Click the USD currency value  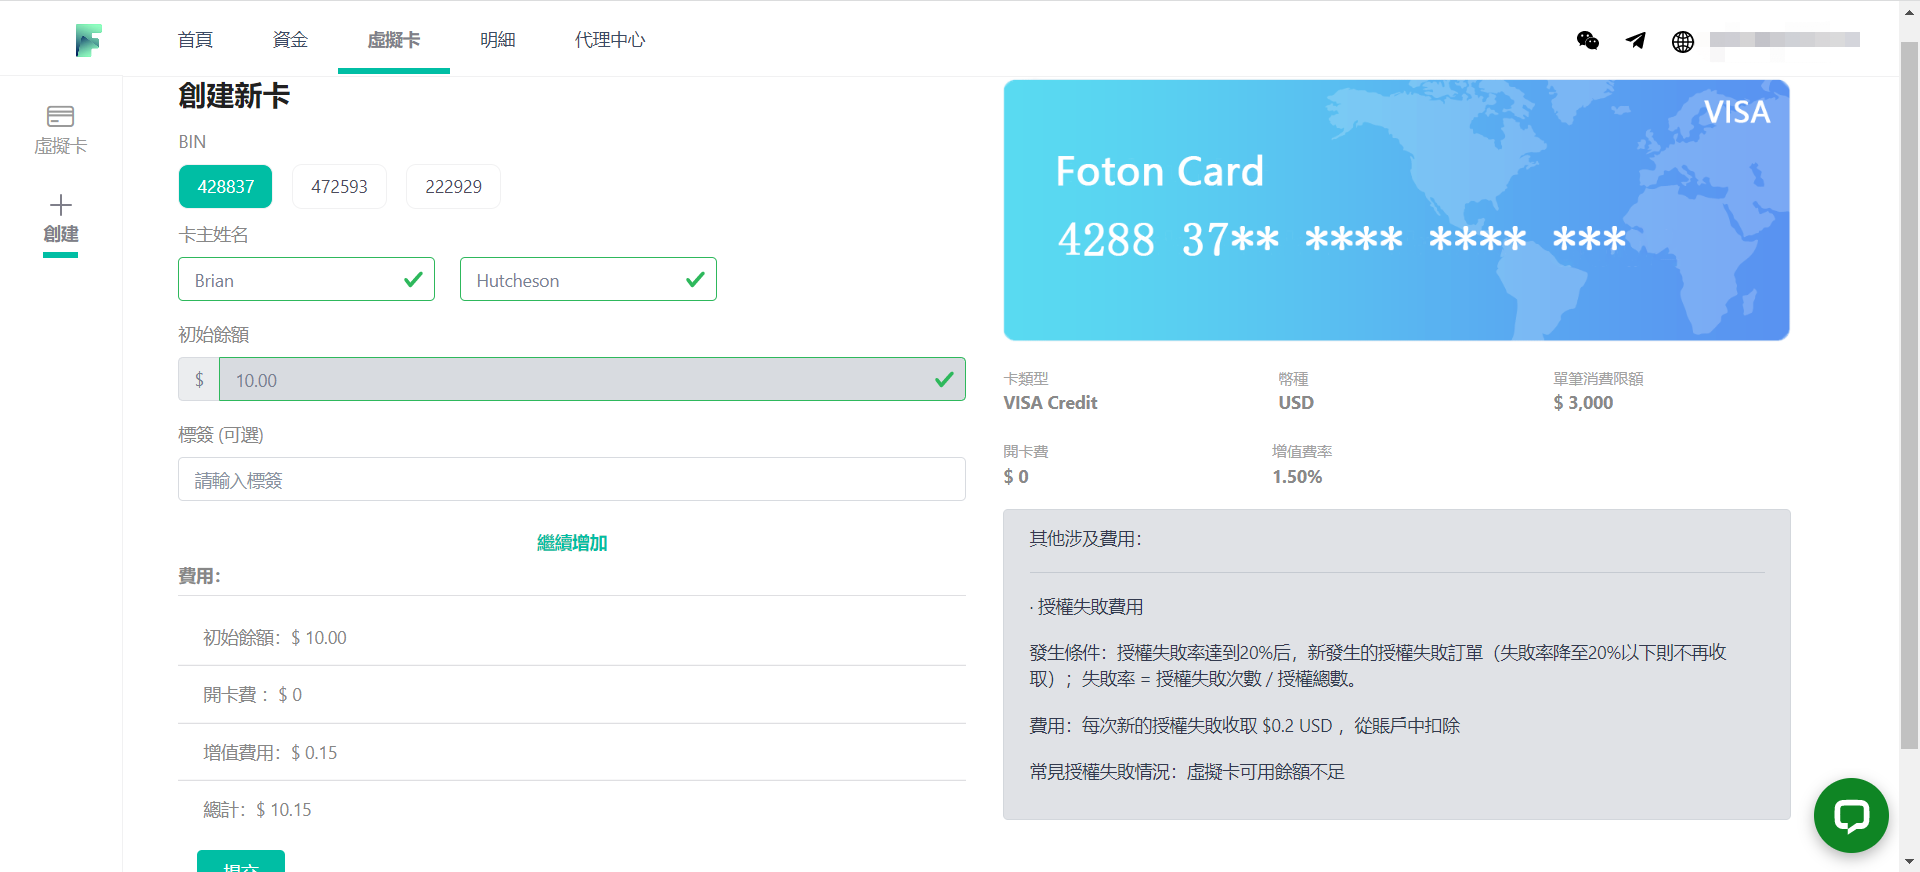click(x=1296, y=403)
